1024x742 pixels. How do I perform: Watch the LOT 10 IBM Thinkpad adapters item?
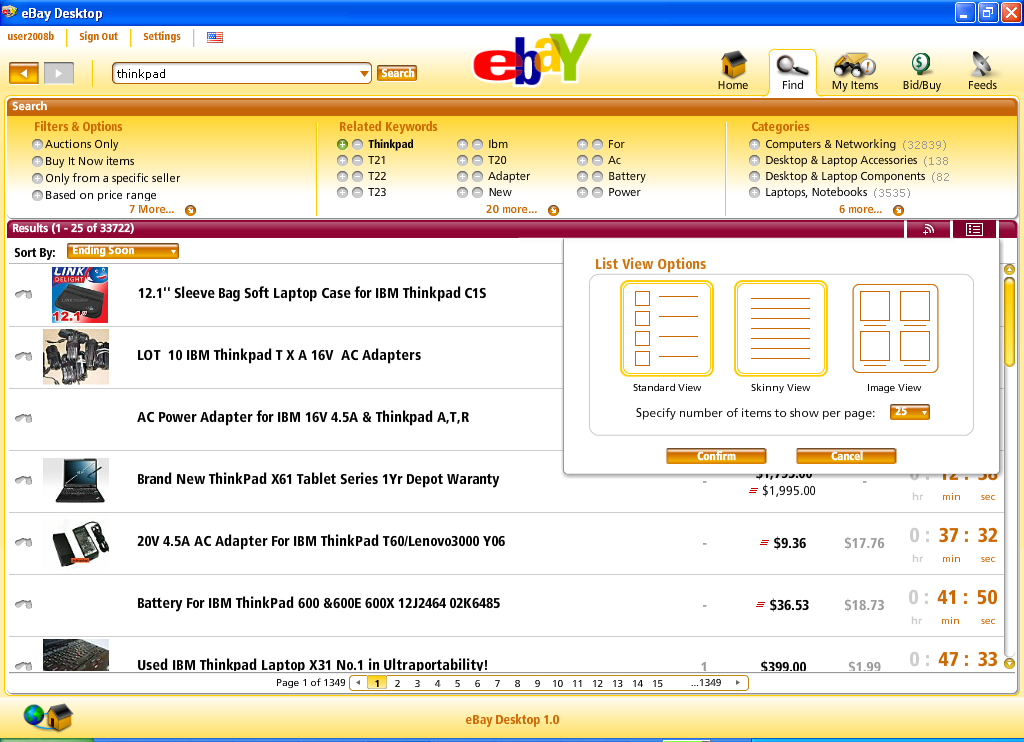pyautogui.click(x=24, y=356)
